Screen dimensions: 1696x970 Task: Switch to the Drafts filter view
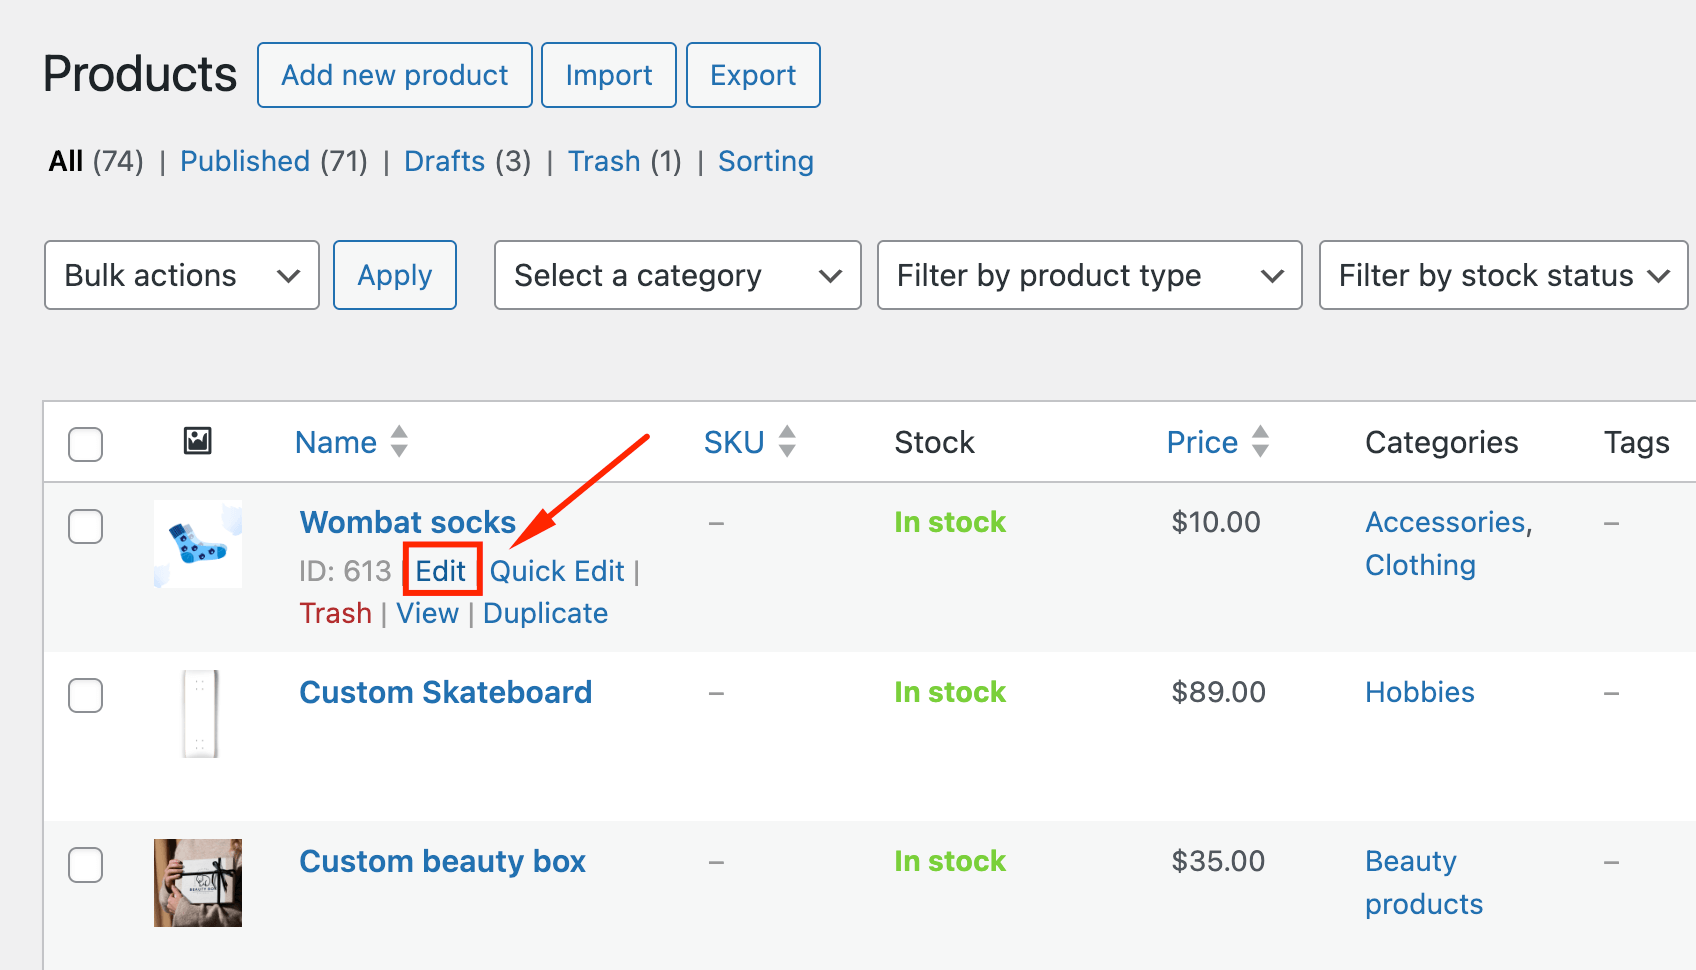(444, 160)
